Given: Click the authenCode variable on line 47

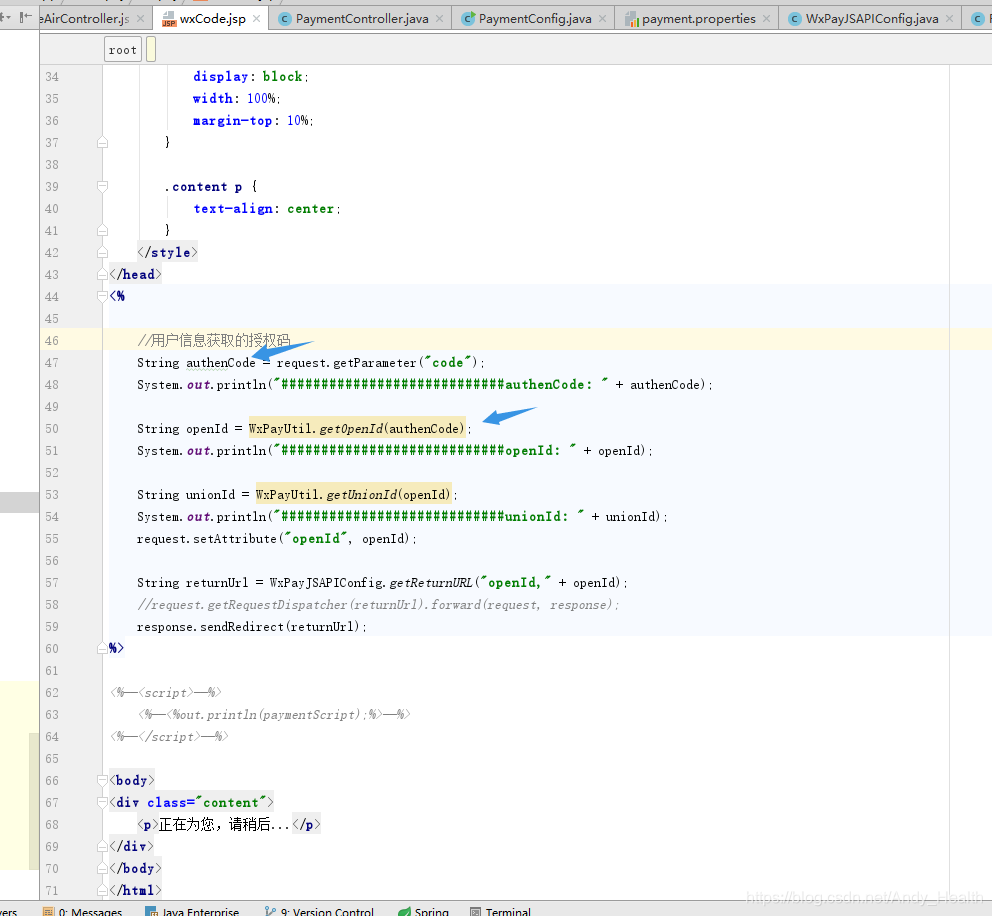Looking at the screenshot, I should click(x=221, y=363).
